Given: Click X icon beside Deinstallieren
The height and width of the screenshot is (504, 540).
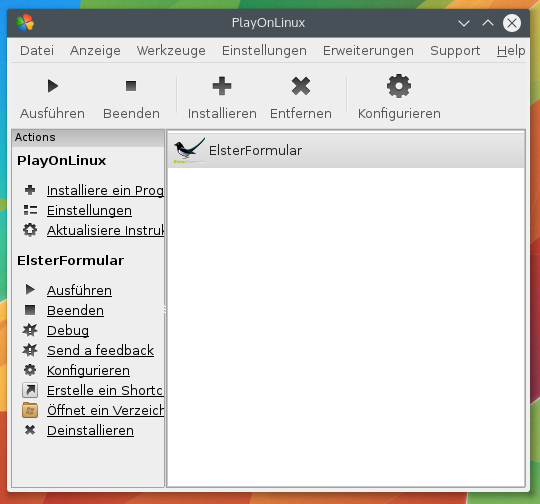Looking at the screenshot, I should coord(30,430).
